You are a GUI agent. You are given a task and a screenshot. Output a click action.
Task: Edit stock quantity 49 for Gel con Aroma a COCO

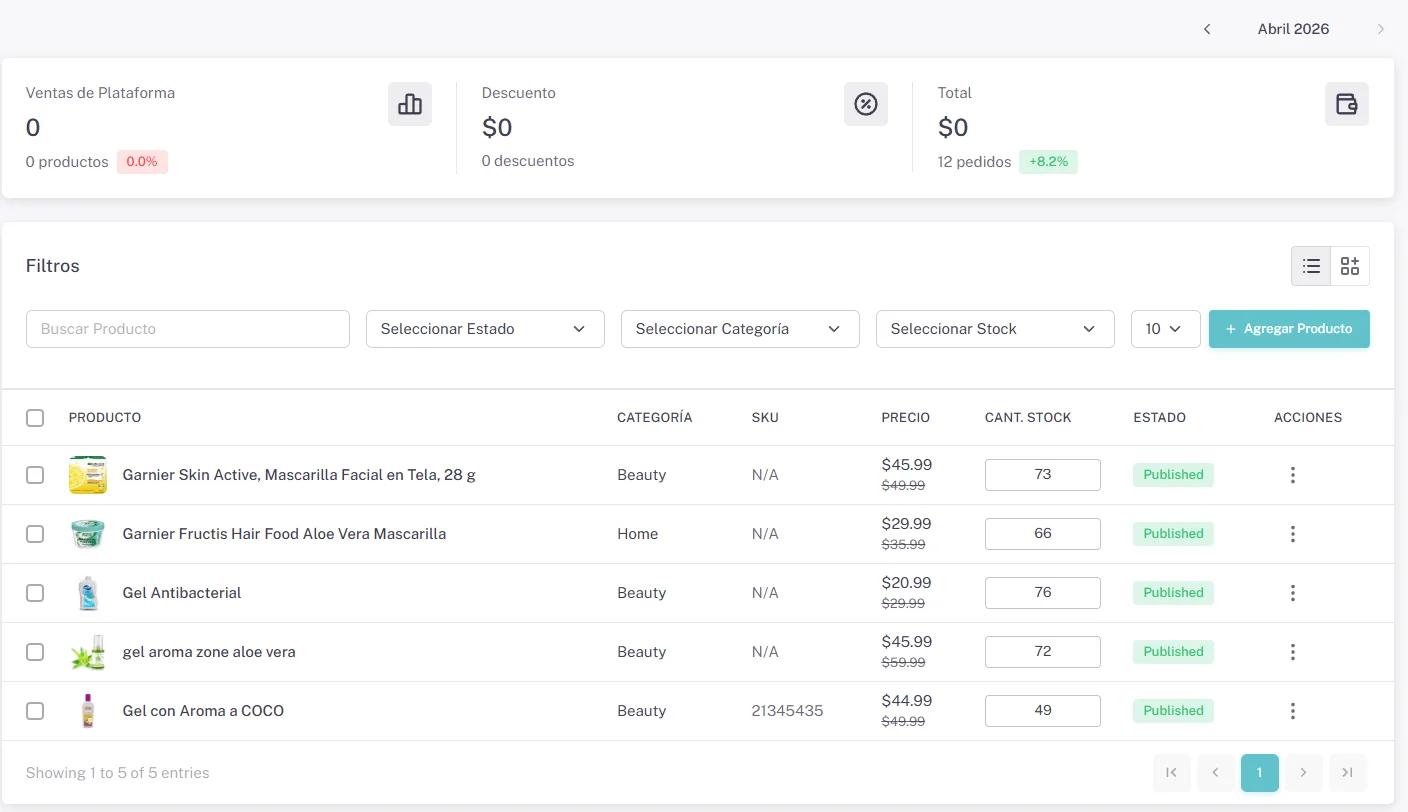(1043, 711)
